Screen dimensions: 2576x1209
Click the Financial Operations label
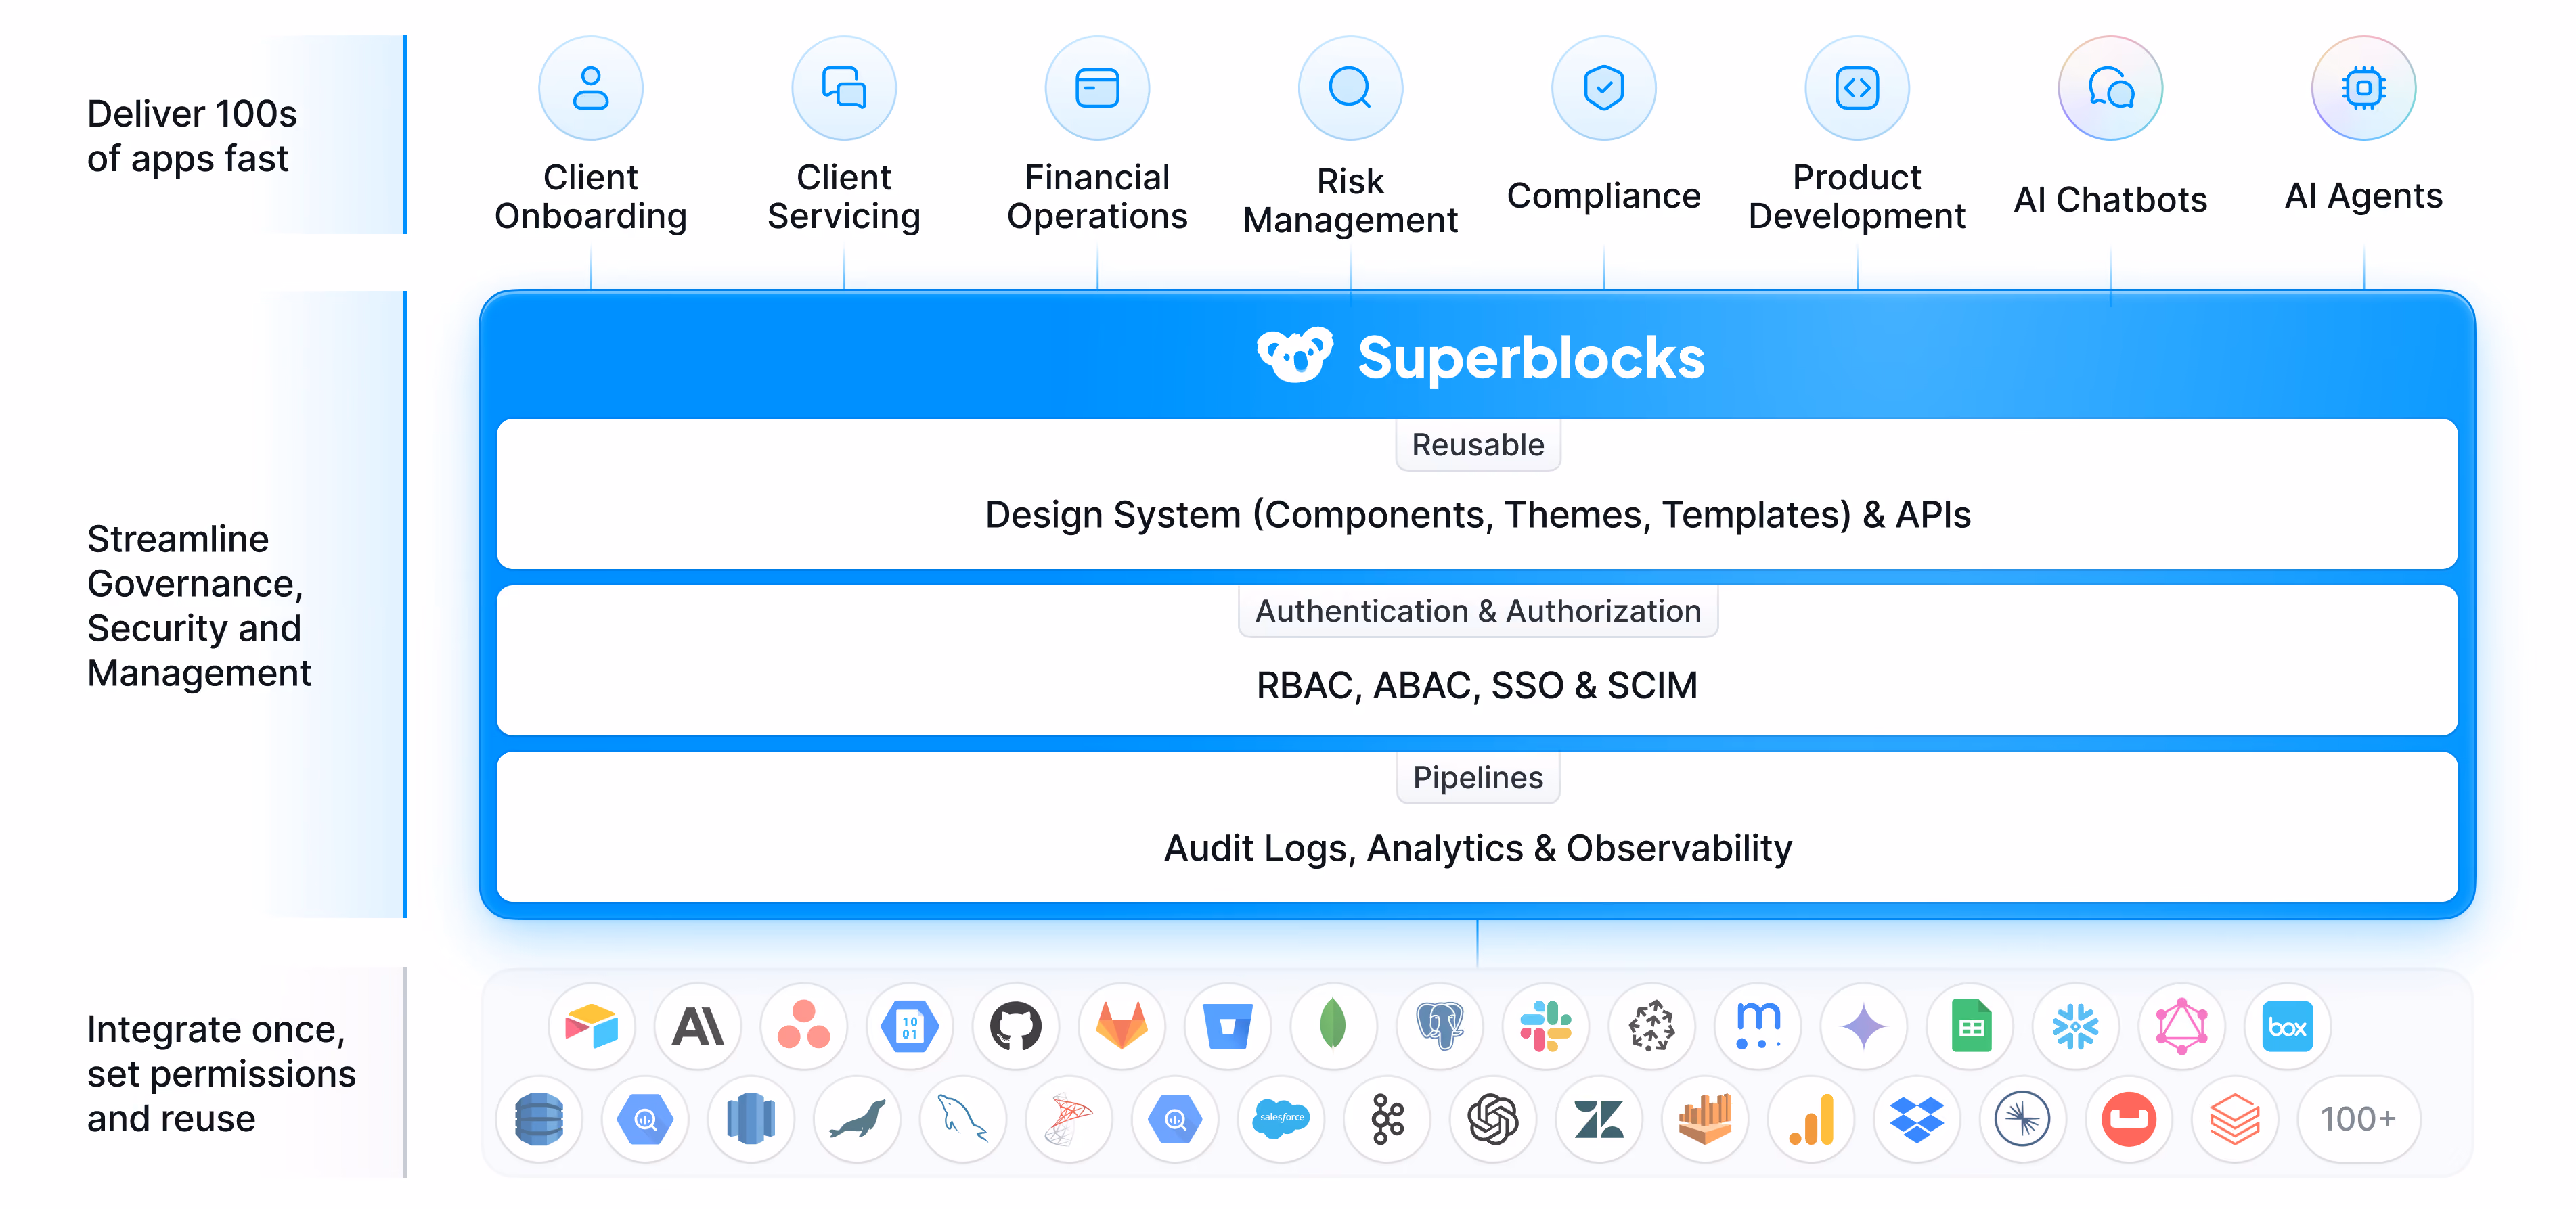[x=1097, y=196]
